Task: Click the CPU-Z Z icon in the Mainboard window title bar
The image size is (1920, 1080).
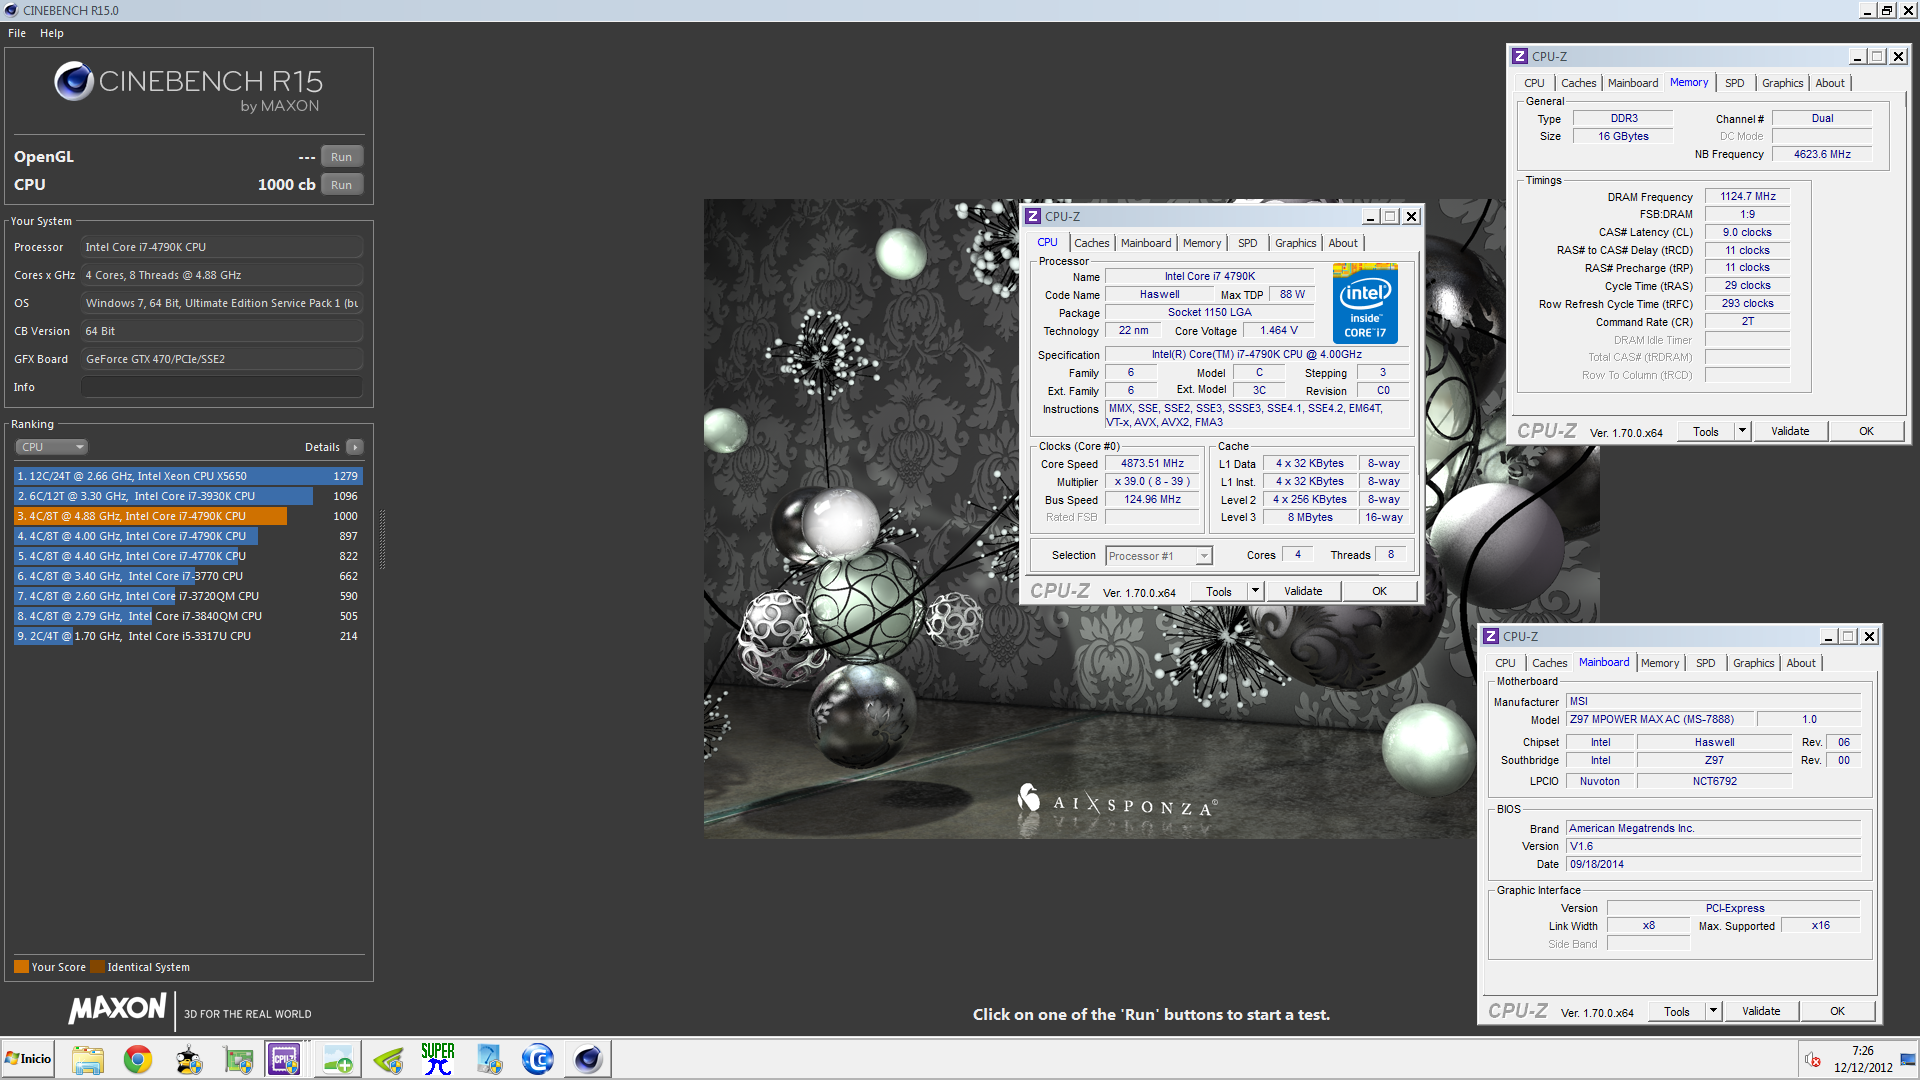Action: tap(1491, 637)
